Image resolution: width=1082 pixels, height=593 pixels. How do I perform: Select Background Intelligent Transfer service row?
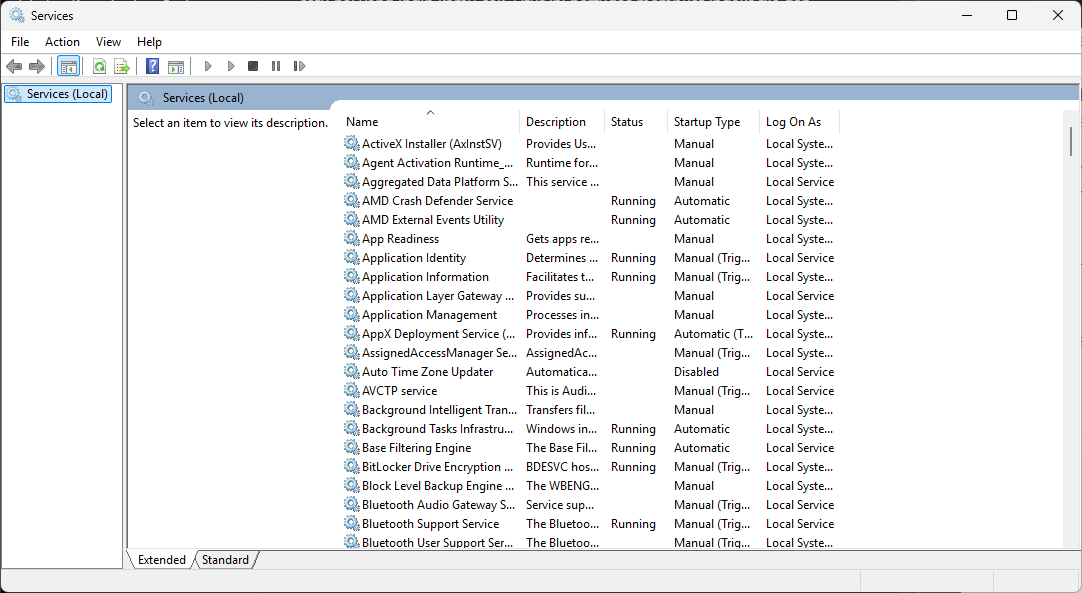point(591,409)
